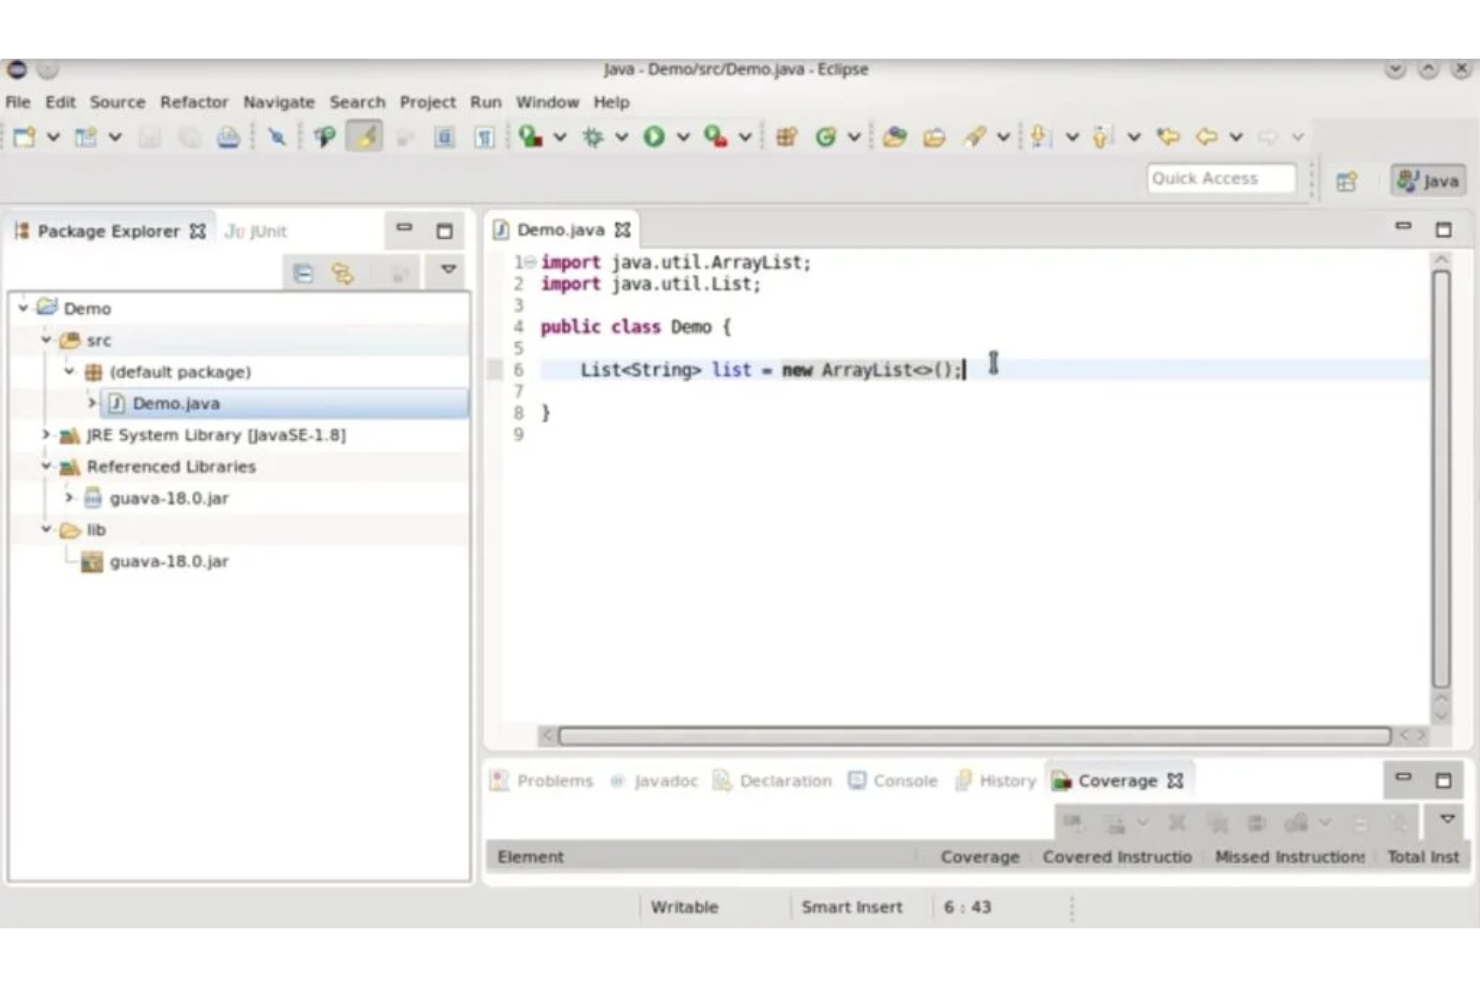Viewport: 1480px width, 987px height.
Task: Jump to last edit location
Action: tap(1168, 137)
